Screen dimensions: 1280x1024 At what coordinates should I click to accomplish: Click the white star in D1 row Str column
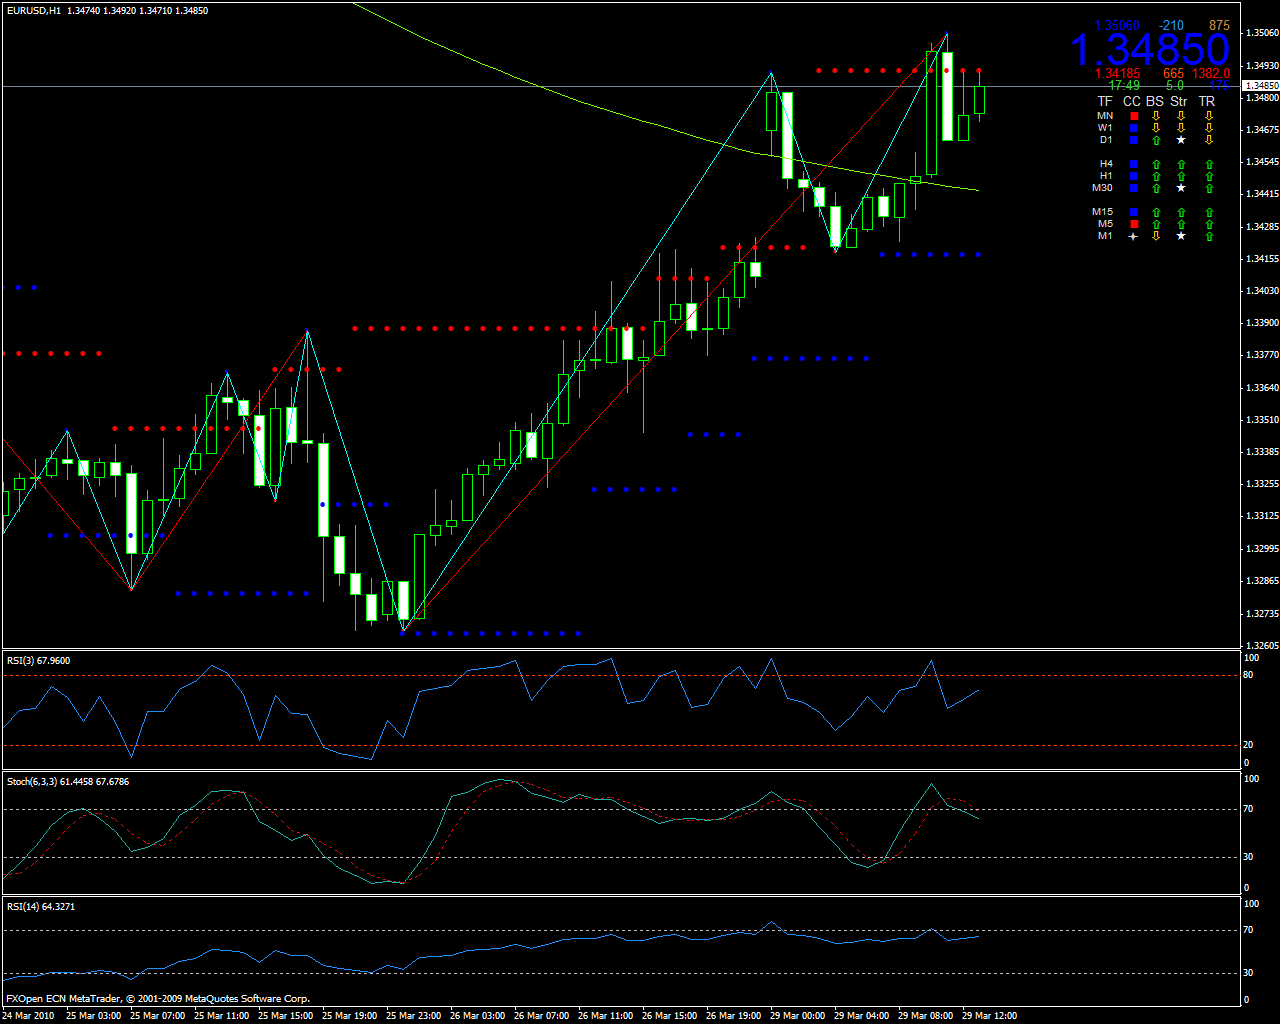point(1181,140)
